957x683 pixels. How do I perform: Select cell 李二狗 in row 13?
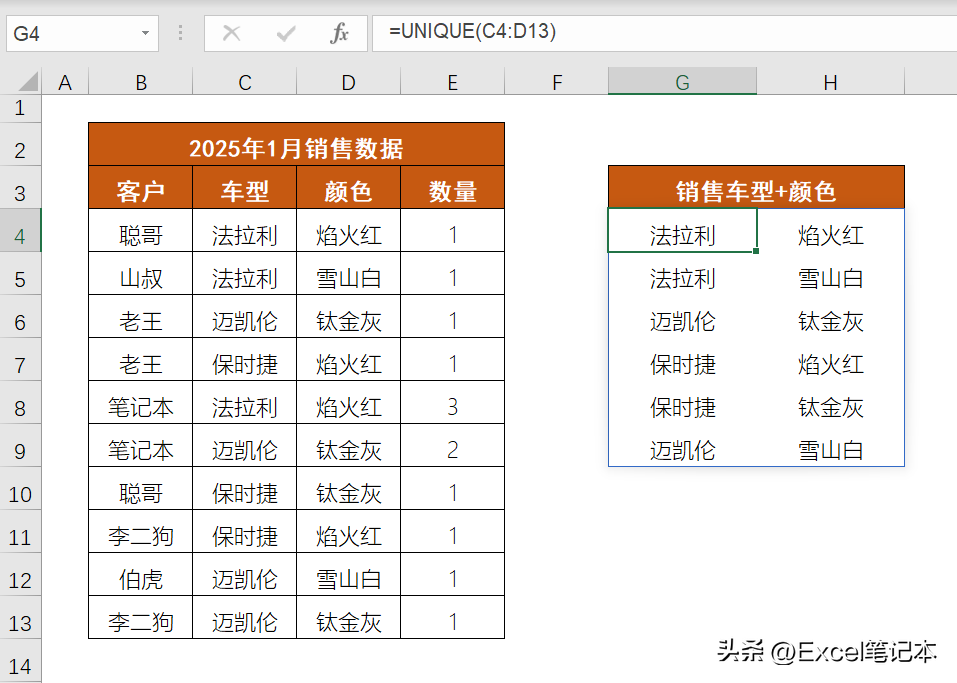click(x=141, y=618)
